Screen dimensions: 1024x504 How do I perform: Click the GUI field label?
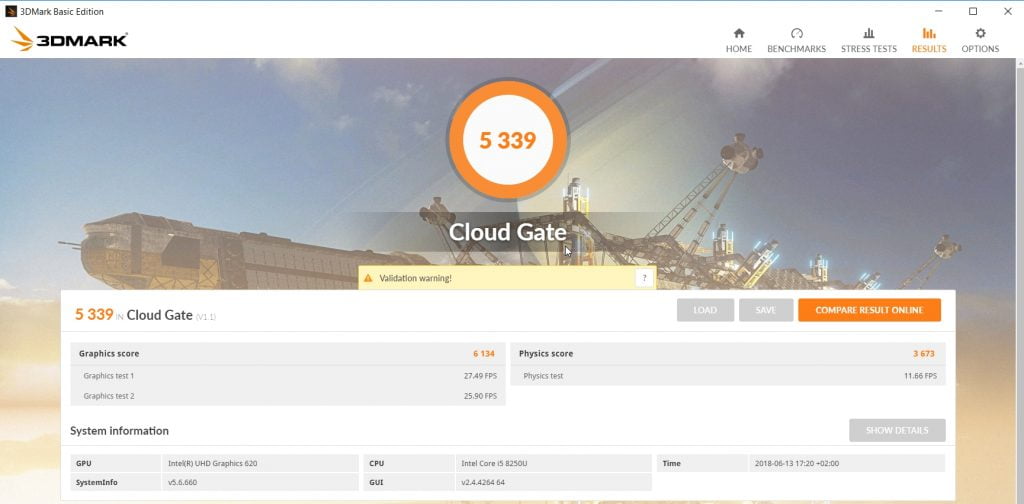coord(375,482)
